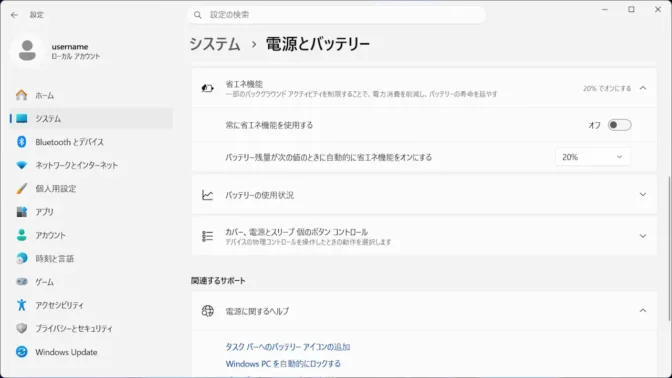Close the Settings window
Viewport: 672px width, 378px height.
(x=658, y=9)
